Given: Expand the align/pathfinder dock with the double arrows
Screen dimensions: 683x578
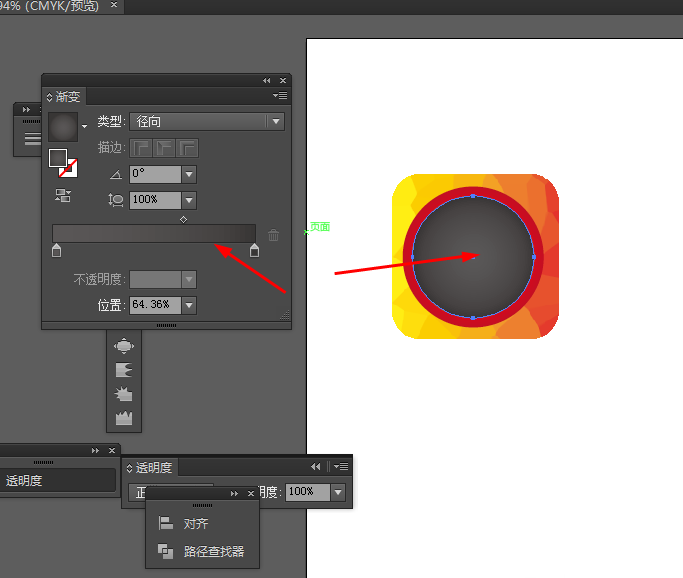Looking at the screenshot, I should click(234, 493).
